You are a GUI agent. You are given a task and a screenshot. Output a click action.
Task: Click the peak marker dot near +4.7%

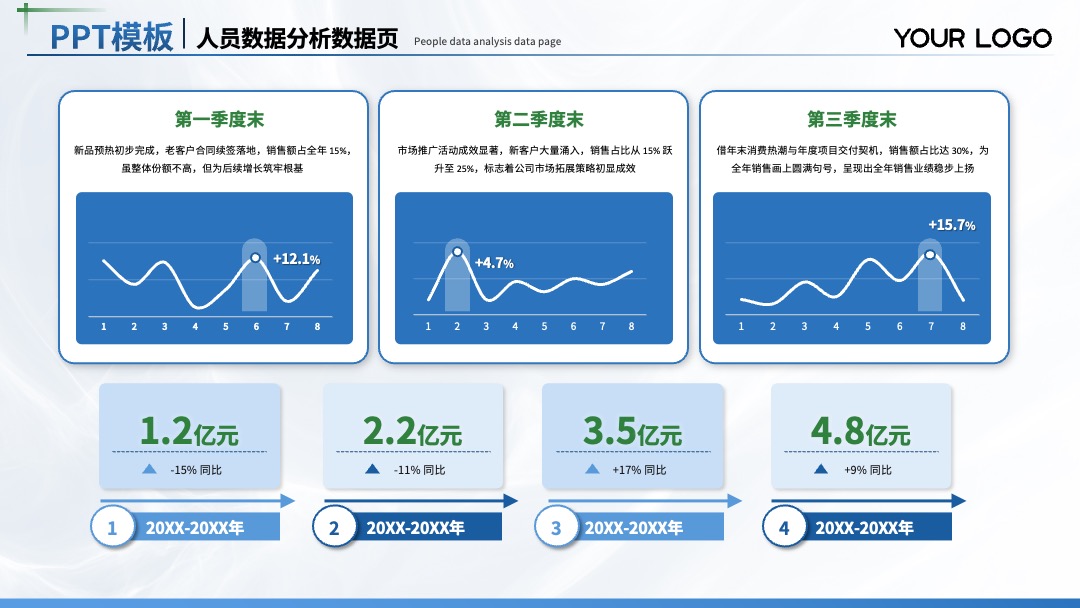pyautogui.click(x=457, y=252)
